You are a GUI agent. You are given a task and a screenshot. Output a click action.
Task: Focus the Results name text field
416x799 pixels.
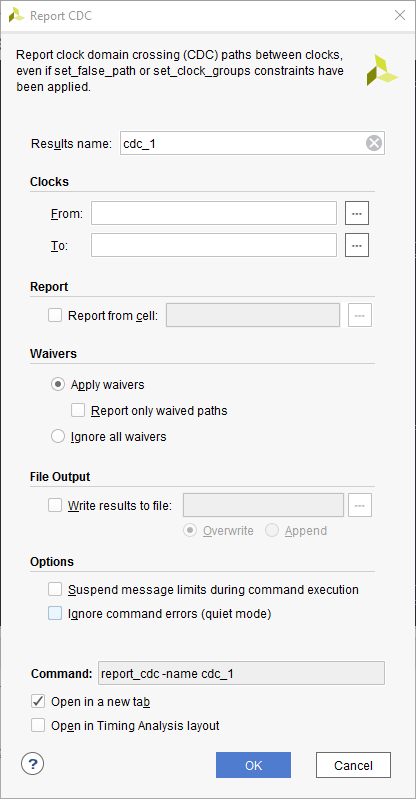coord(243,144)
